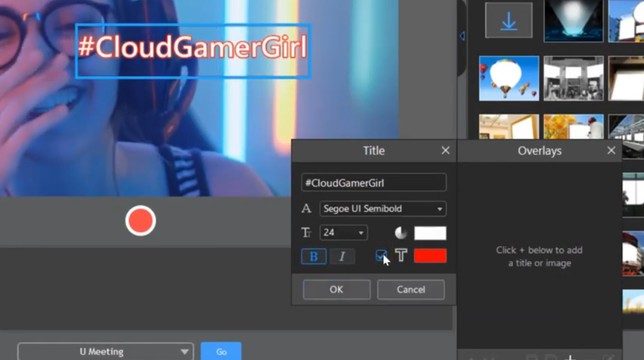Click the blue Go button
Viewport: 644px width, 360px height.
(221, 351)
